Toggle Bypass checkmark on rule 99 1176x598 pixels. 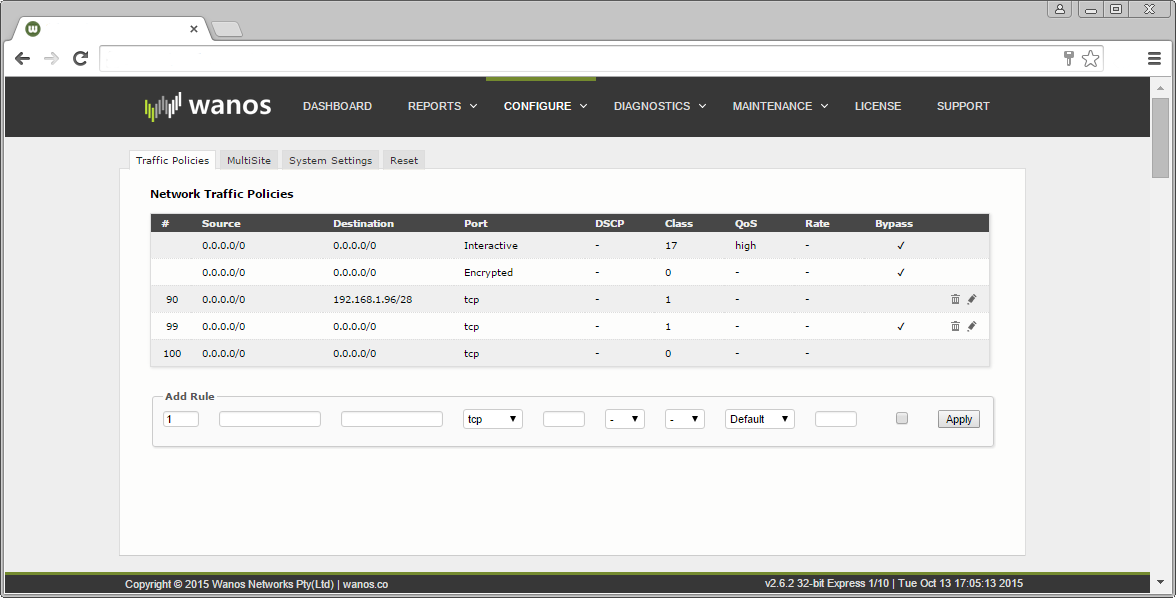coord(900,325)
